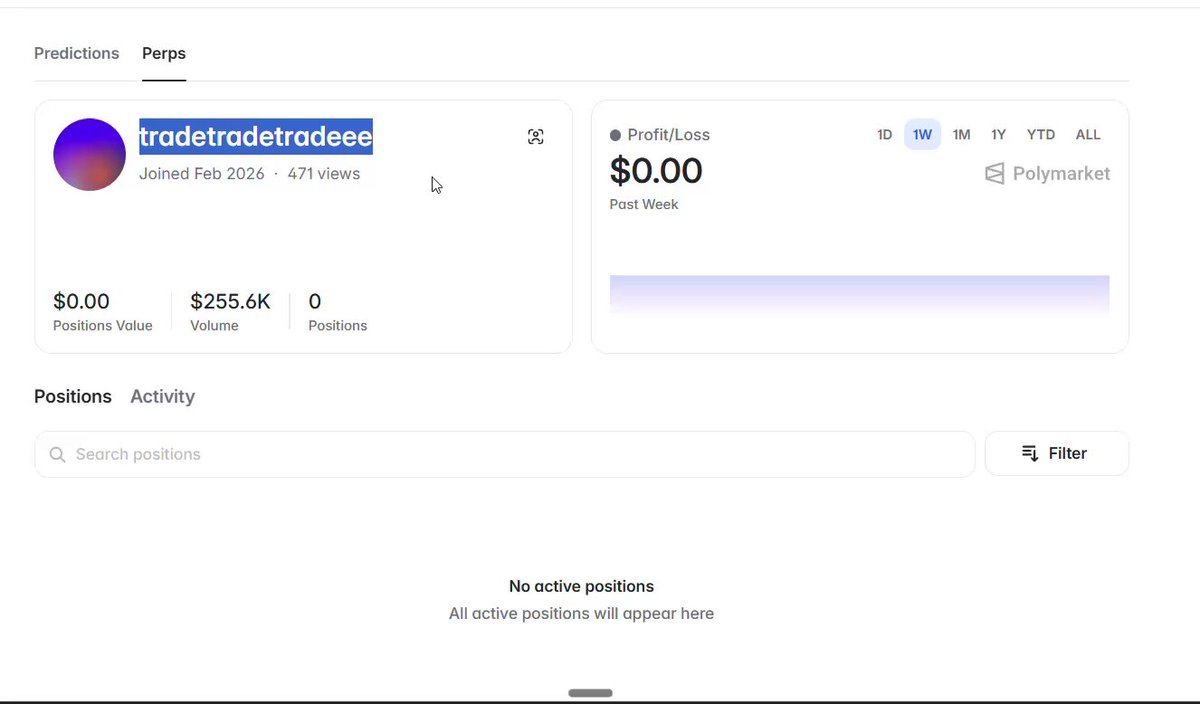Click the tradetradetradeee username
This screenshot has width=1200, height=704.
click(256, 137)
